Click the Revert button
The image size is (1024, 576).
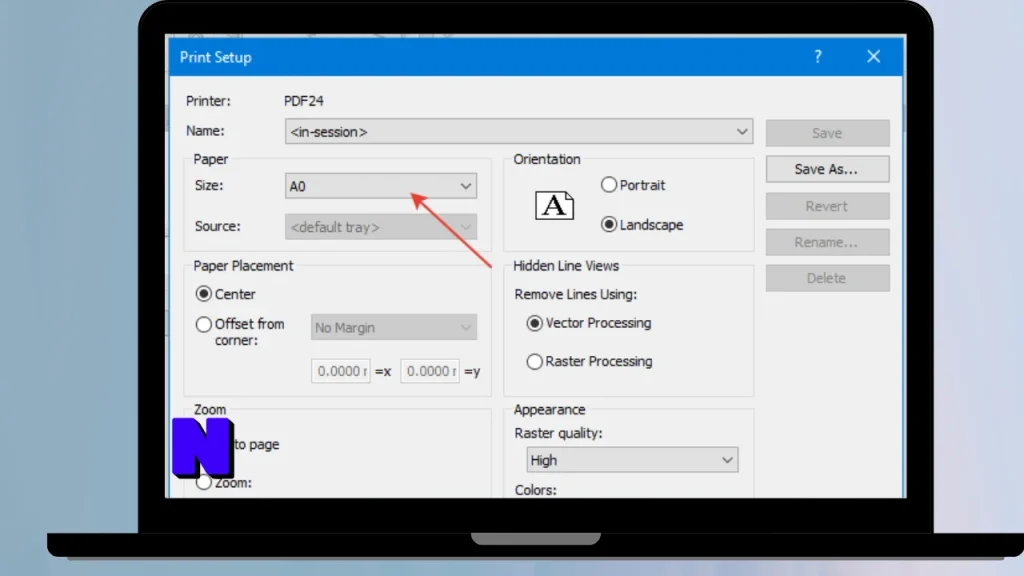pyautogui.click(x=827, y=206)
